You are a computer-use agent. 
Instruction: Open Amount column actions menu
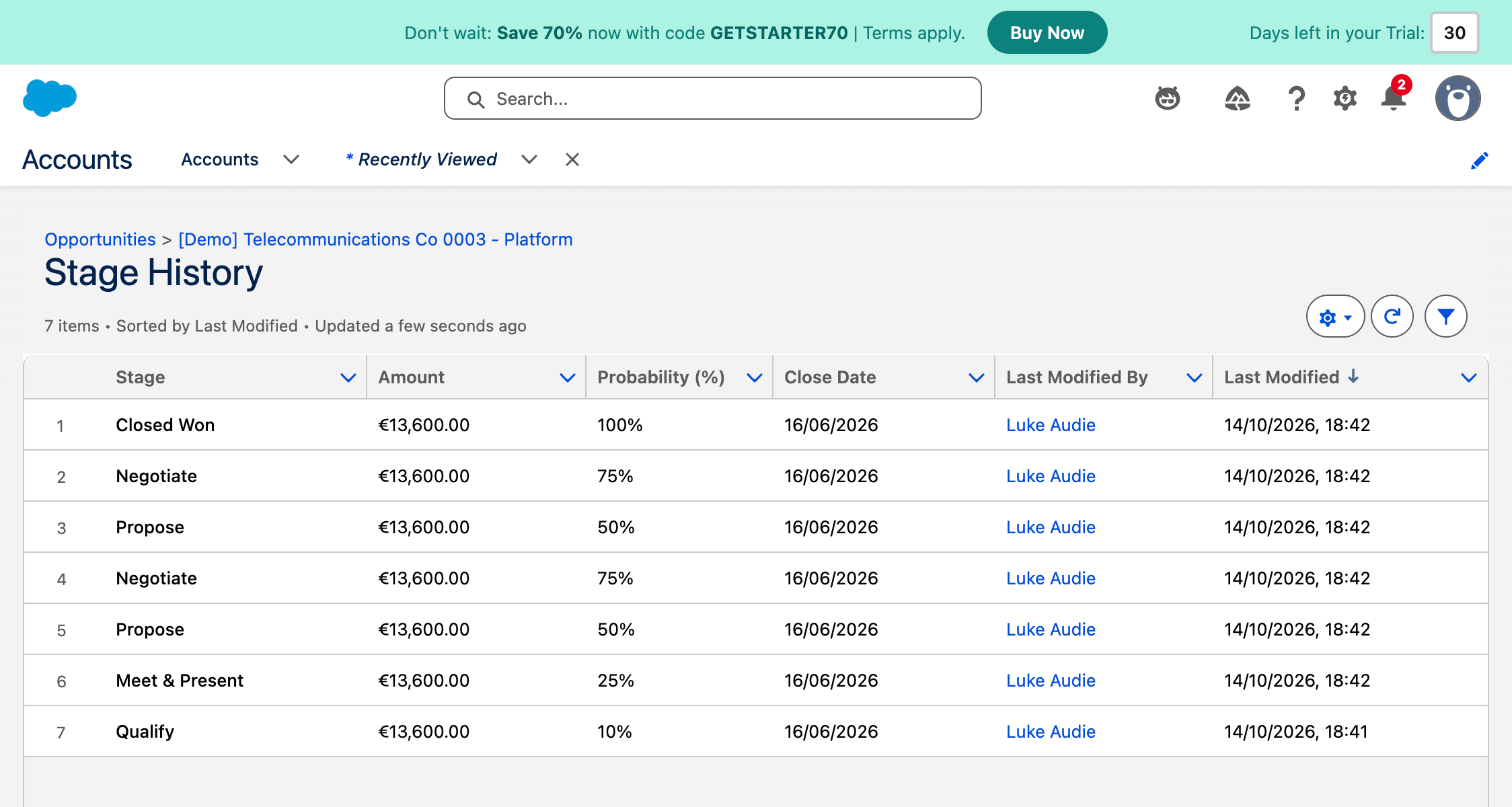click(567, 378)
